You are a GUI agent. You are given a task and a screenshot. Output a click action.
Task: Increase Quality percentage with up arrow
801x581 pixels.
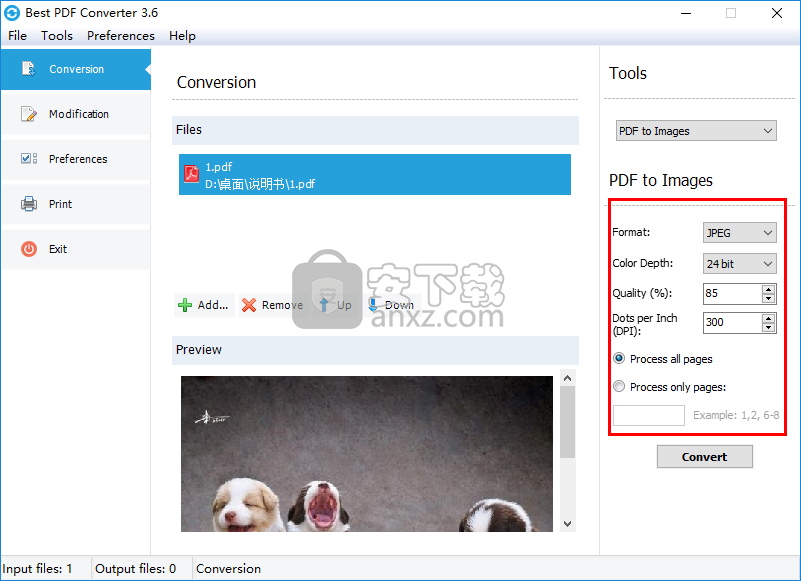(768, 289)
